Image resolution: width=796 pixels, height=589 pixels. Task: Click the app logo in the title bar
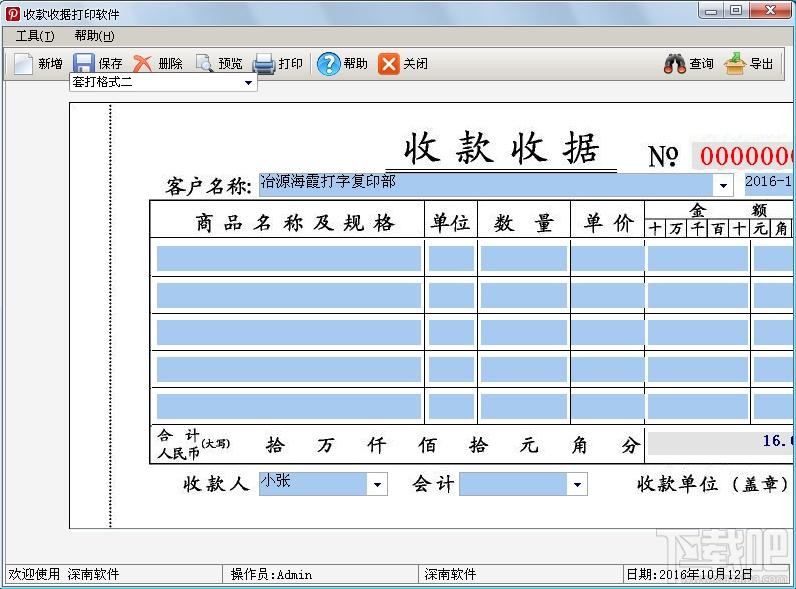[x=13, y=14]
